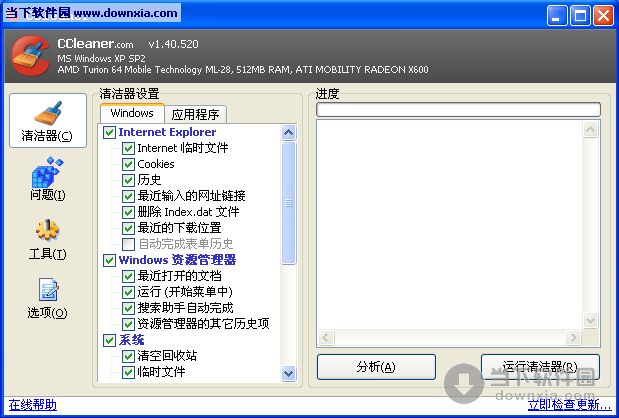Open the Cleaner (清洁器) section icon
Viewport: 619px width, 418px height.
[x=48, y=120]
